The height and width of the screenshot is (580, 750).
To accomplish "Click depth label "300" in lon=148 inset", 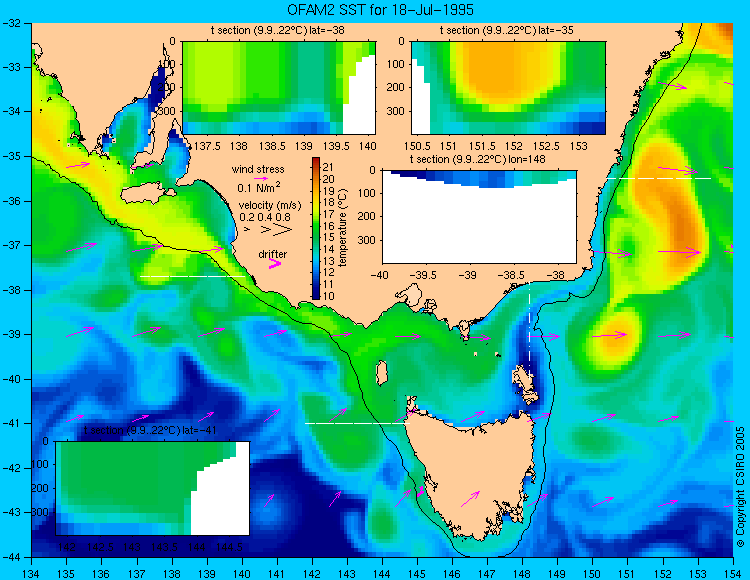I will (x=369, y=240).
